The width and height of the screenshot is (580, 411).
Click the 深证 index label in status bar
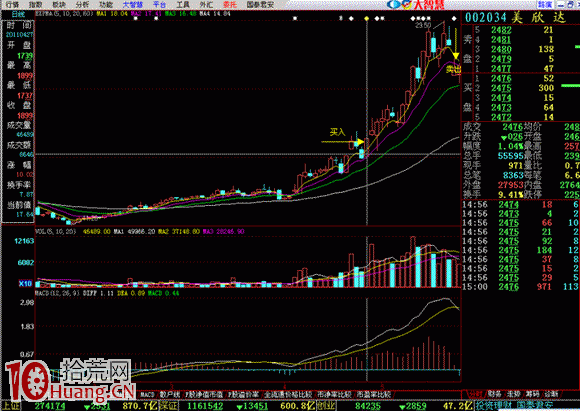click(x=168, y=406)
